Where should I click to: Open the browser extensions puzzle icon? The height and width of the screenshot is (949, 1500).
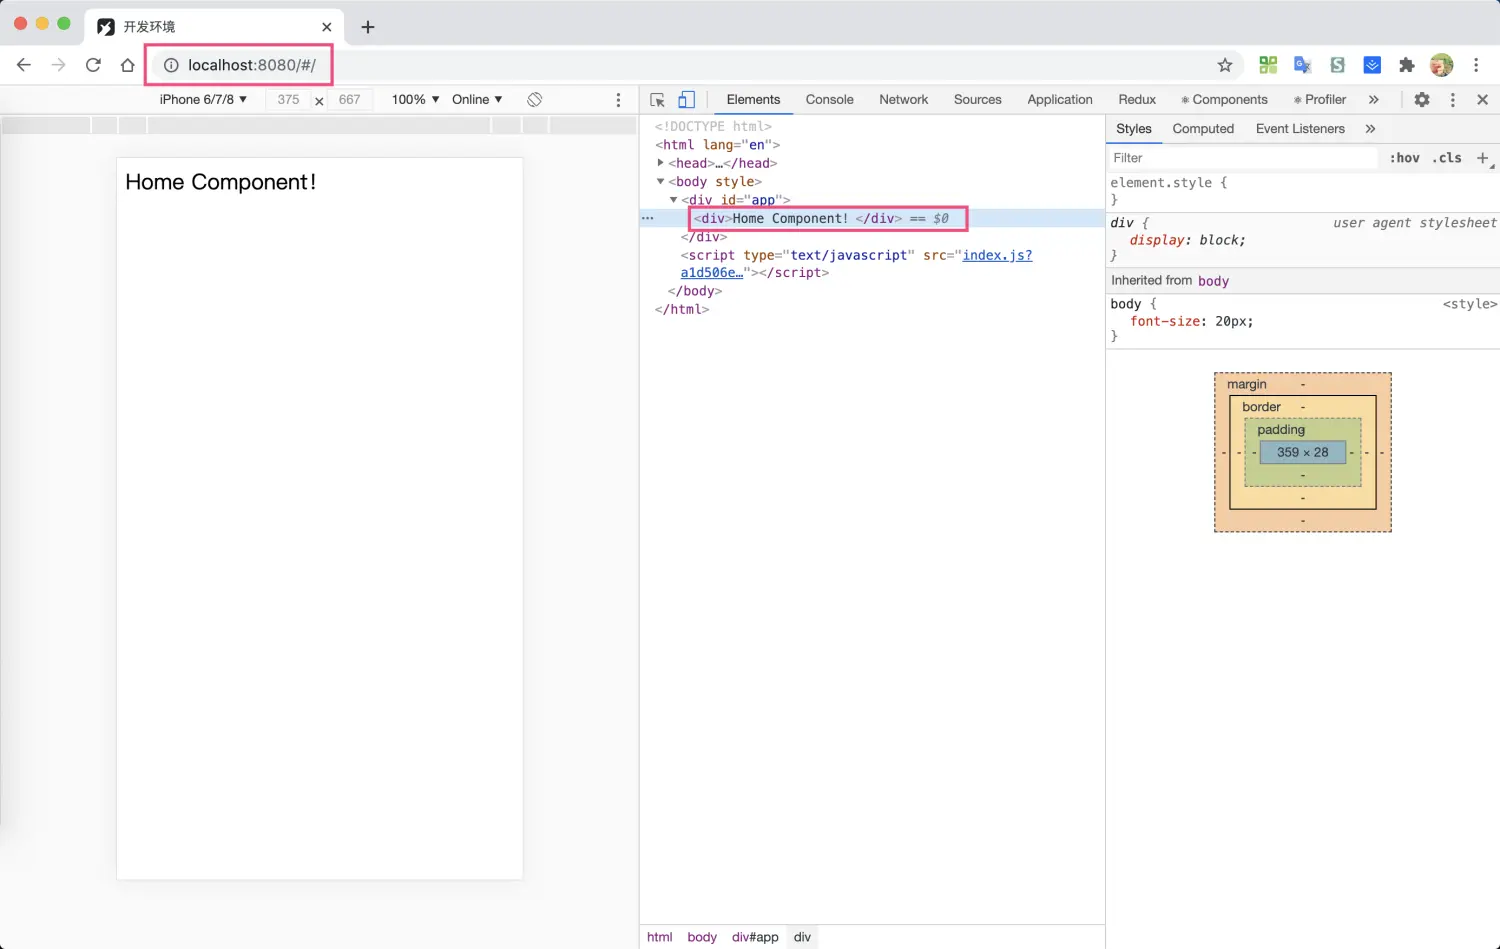1406,65
